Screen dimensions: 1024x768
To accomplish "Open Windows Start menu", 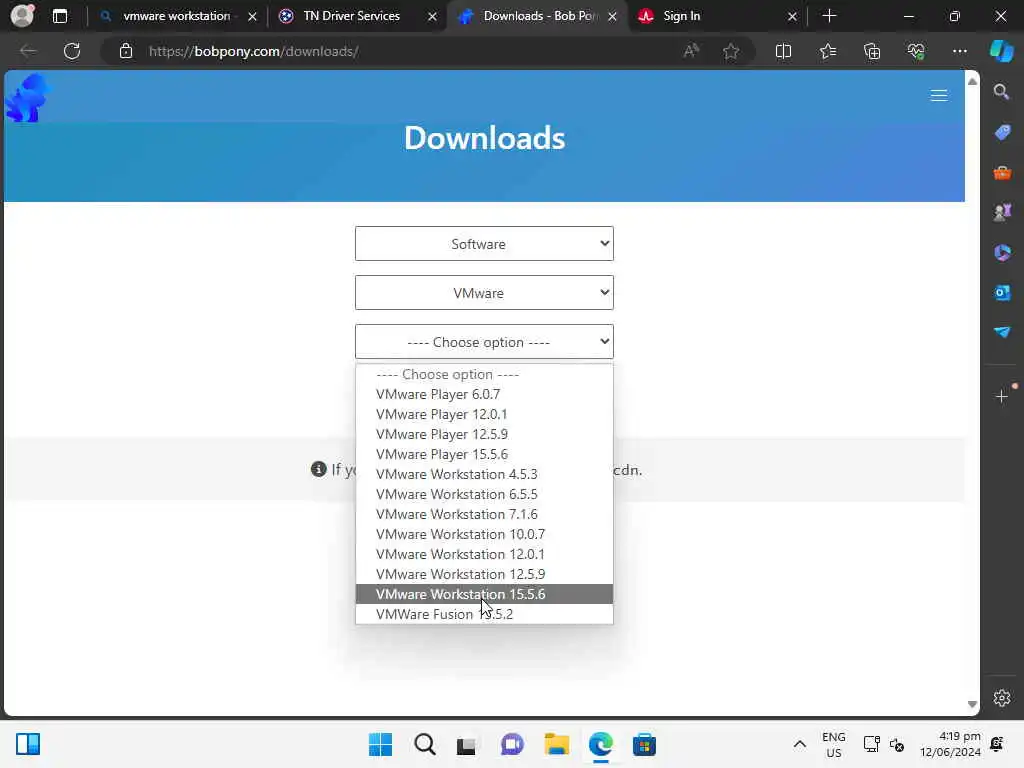I will (x=380, y=744).
